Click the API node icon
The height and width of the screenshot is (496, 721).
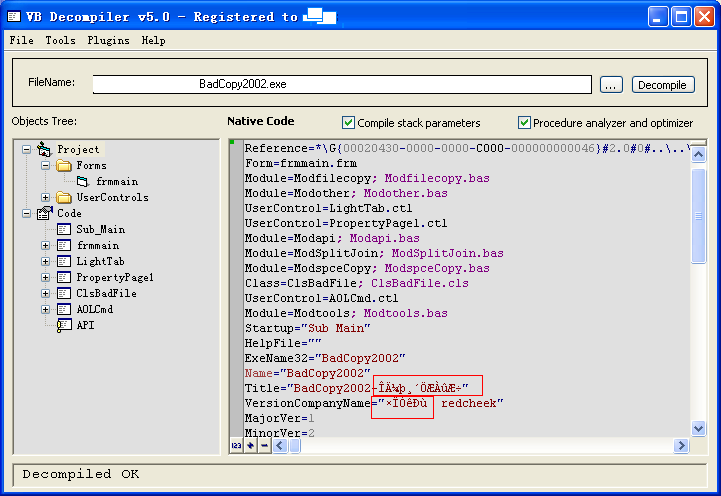(x=64, y=325)
